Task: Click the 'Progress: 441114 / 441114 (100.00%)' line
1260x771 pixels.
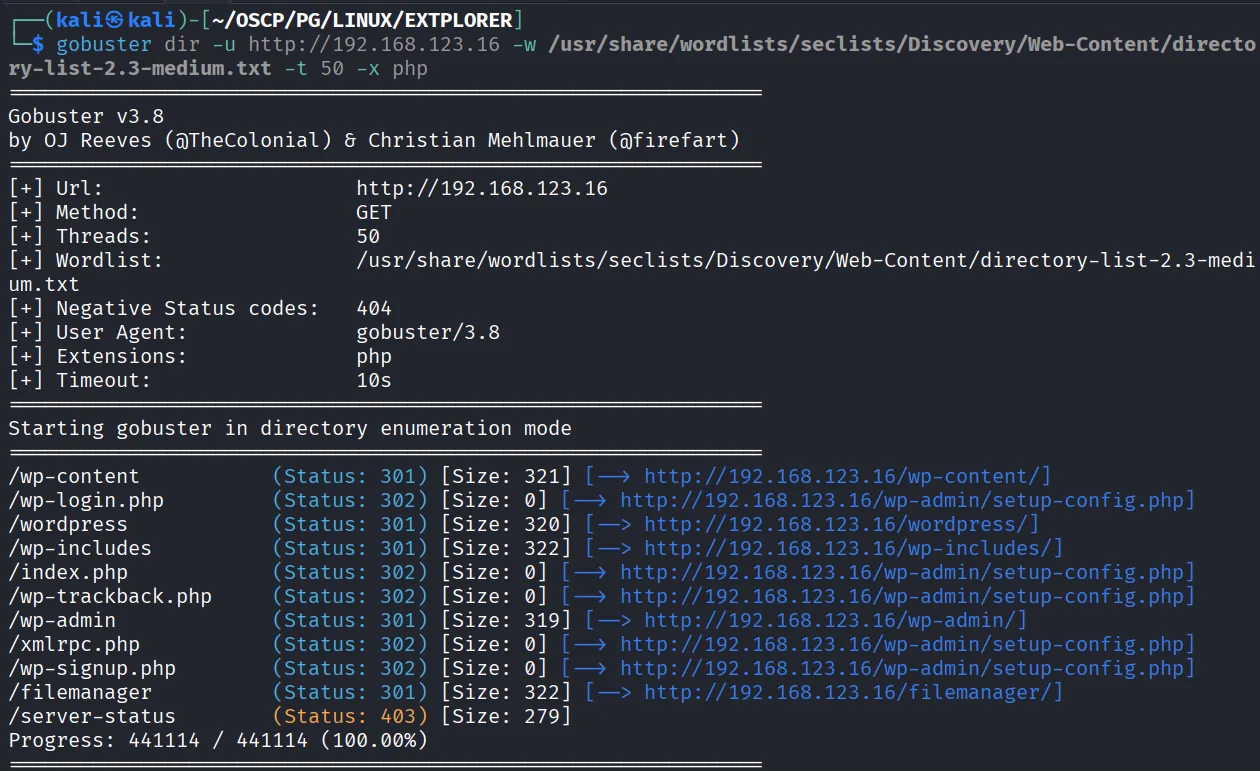Action: point(218,740)
